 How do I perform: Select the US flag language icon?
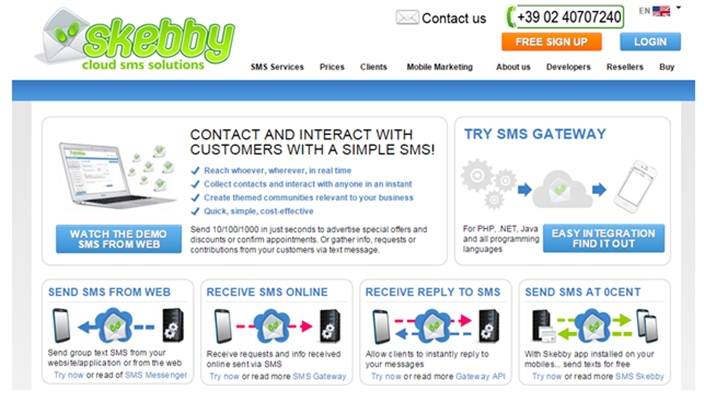click(x=661, y=11)
